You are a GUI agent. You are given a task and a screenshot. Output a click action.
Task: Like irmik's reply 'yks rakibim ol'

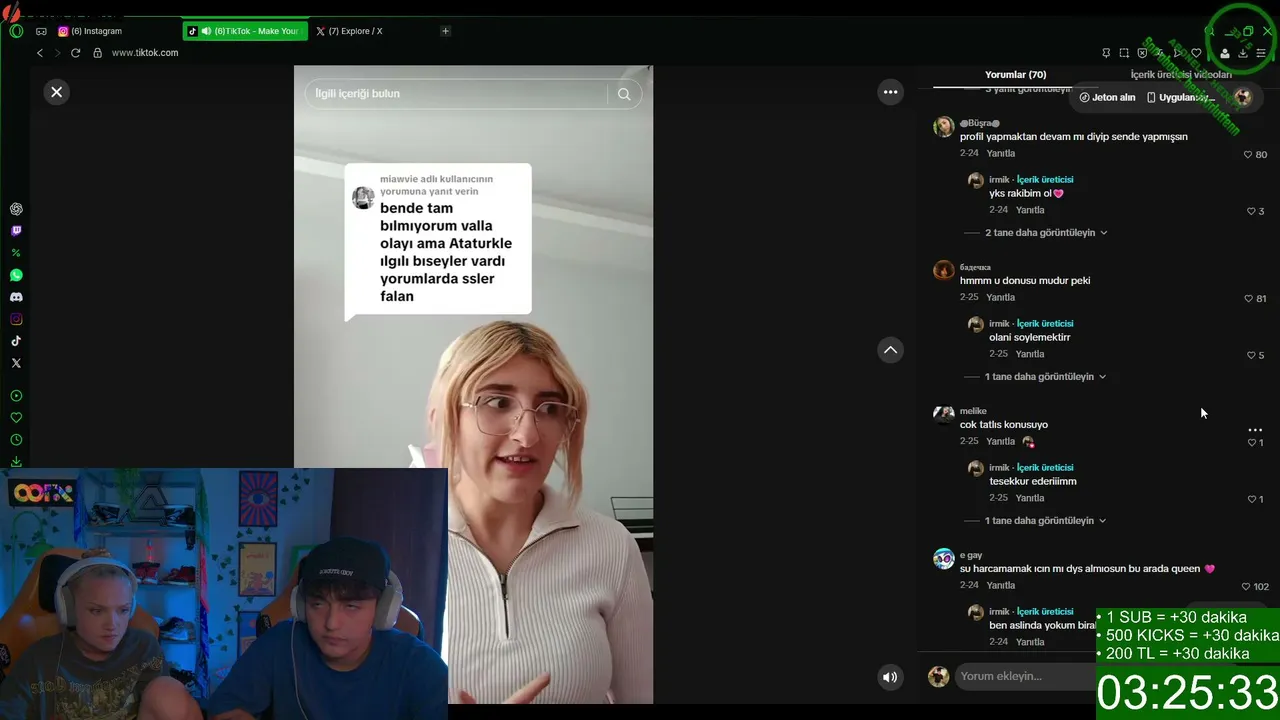pos(1251,211)
